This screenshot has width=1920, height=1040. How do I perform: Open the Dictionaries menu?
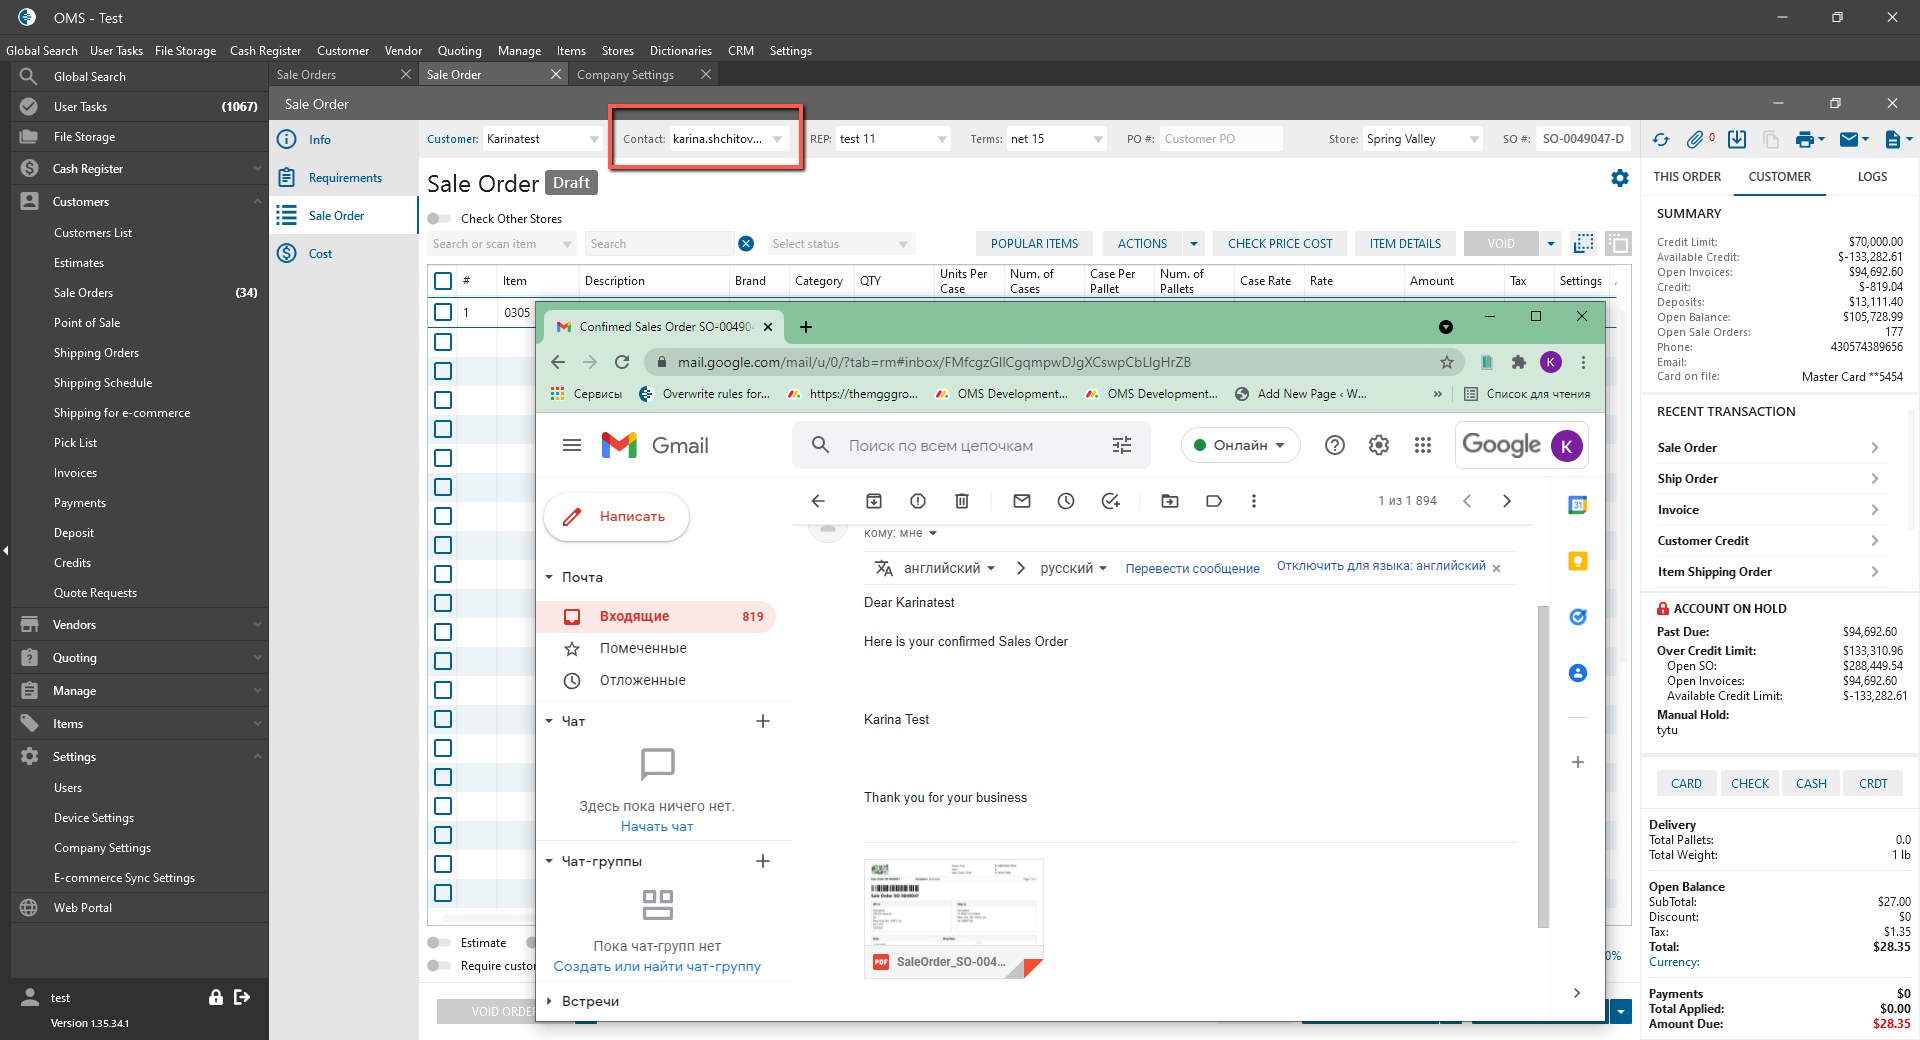coord(680,51)
